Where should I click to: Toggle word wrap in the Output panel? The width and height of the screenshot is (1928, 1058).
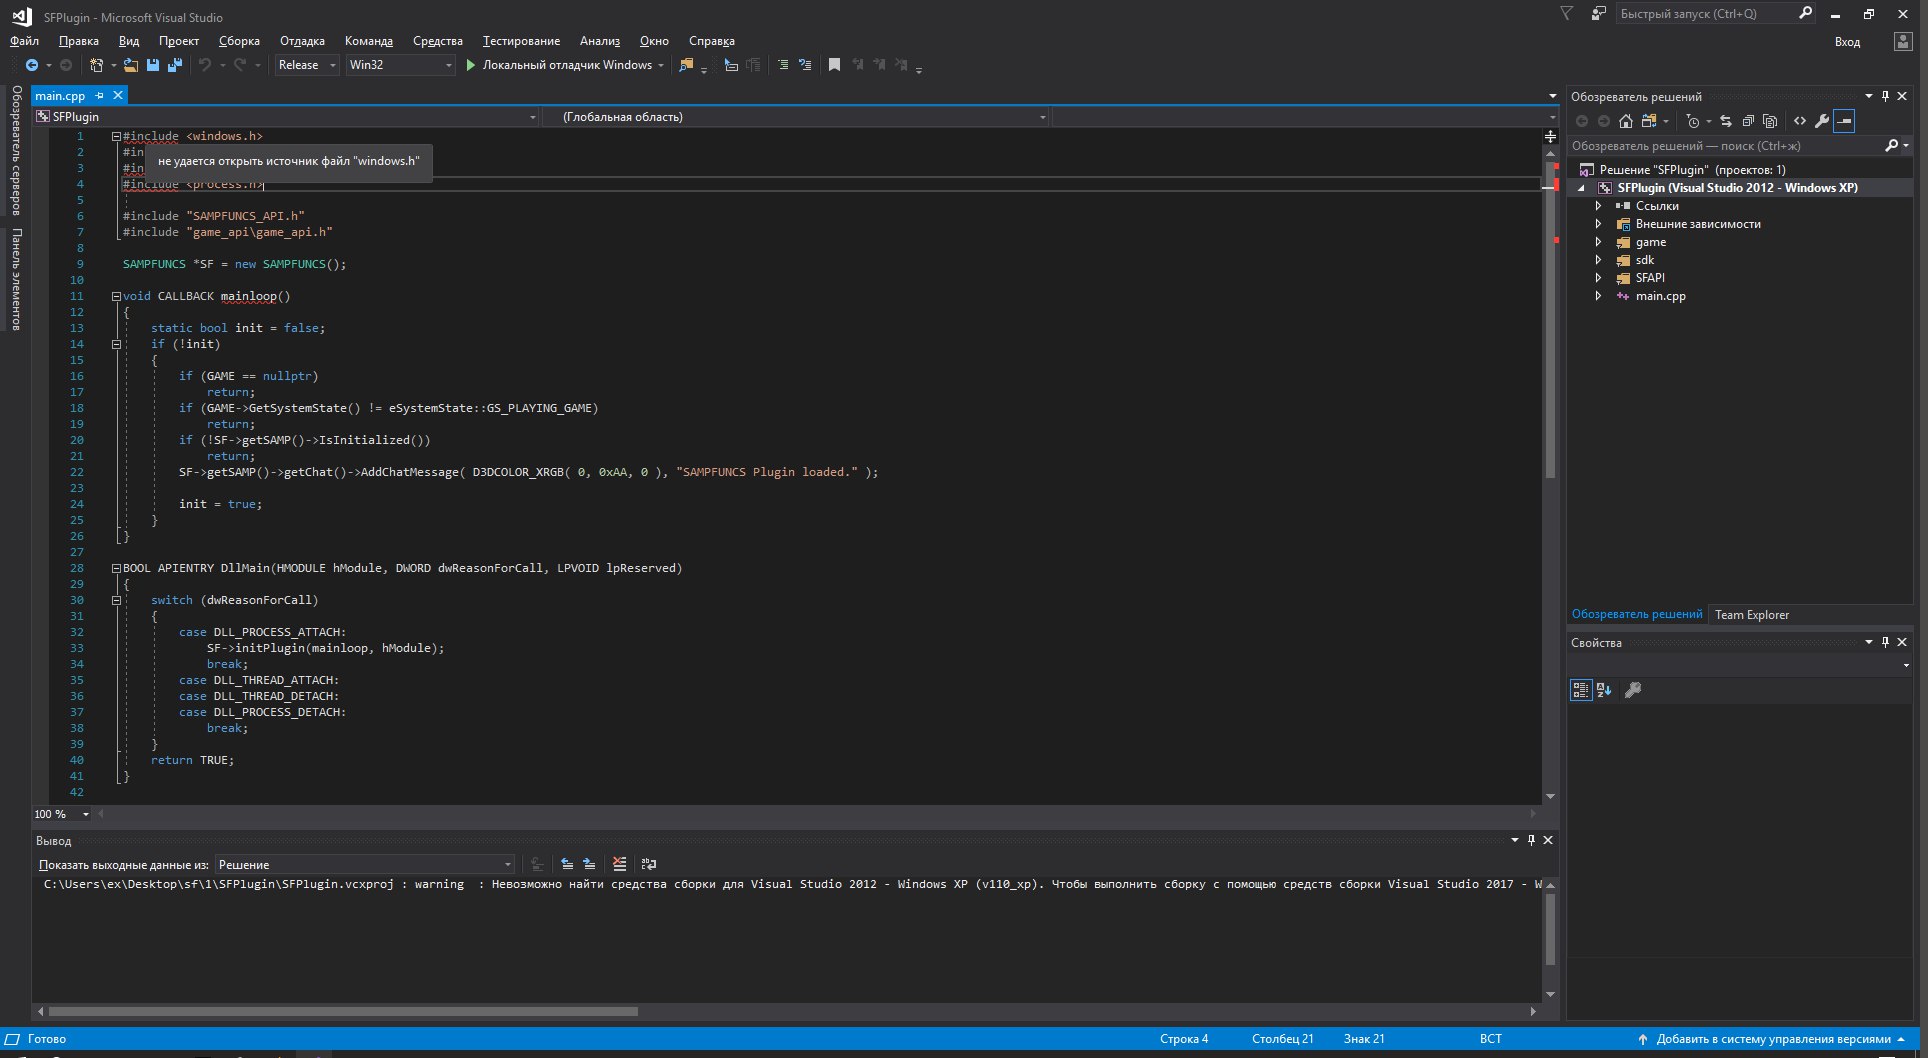pyautogui.click(x=649, y=864)
